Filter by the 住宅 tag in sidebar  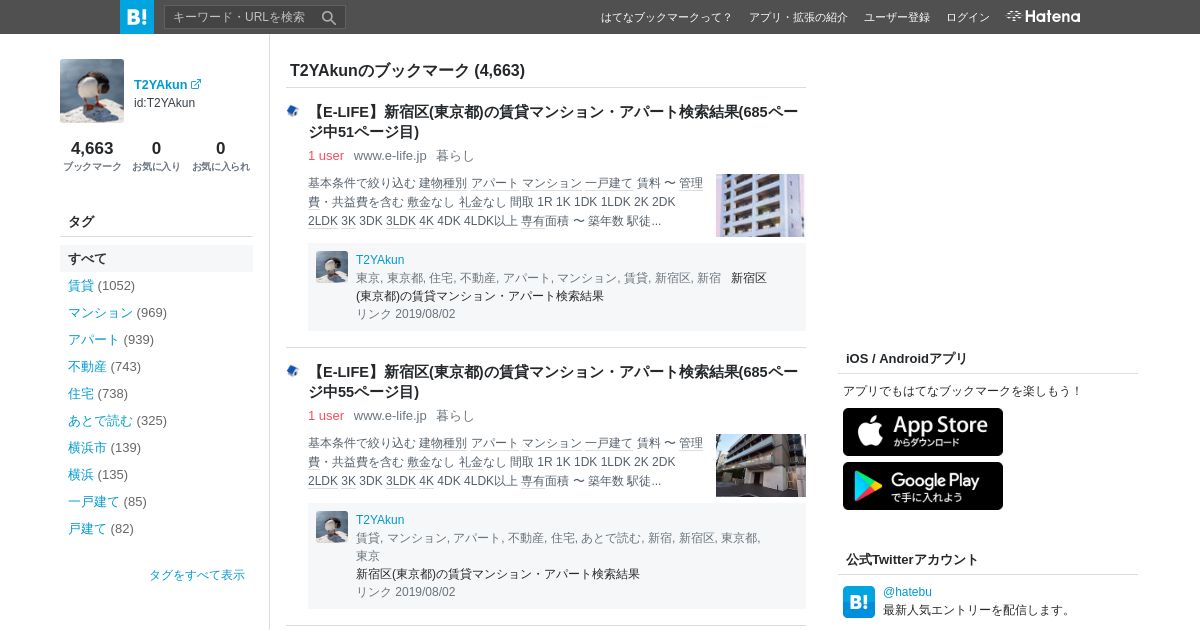pyautogui.click(x=81, y=393)
